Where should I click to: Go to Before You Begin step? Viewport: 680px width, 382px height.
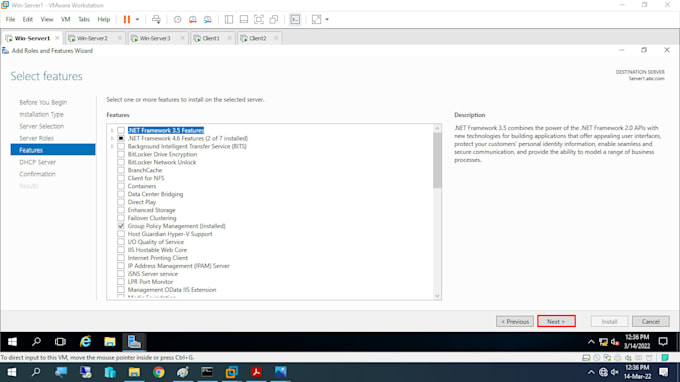click(43, 102)
